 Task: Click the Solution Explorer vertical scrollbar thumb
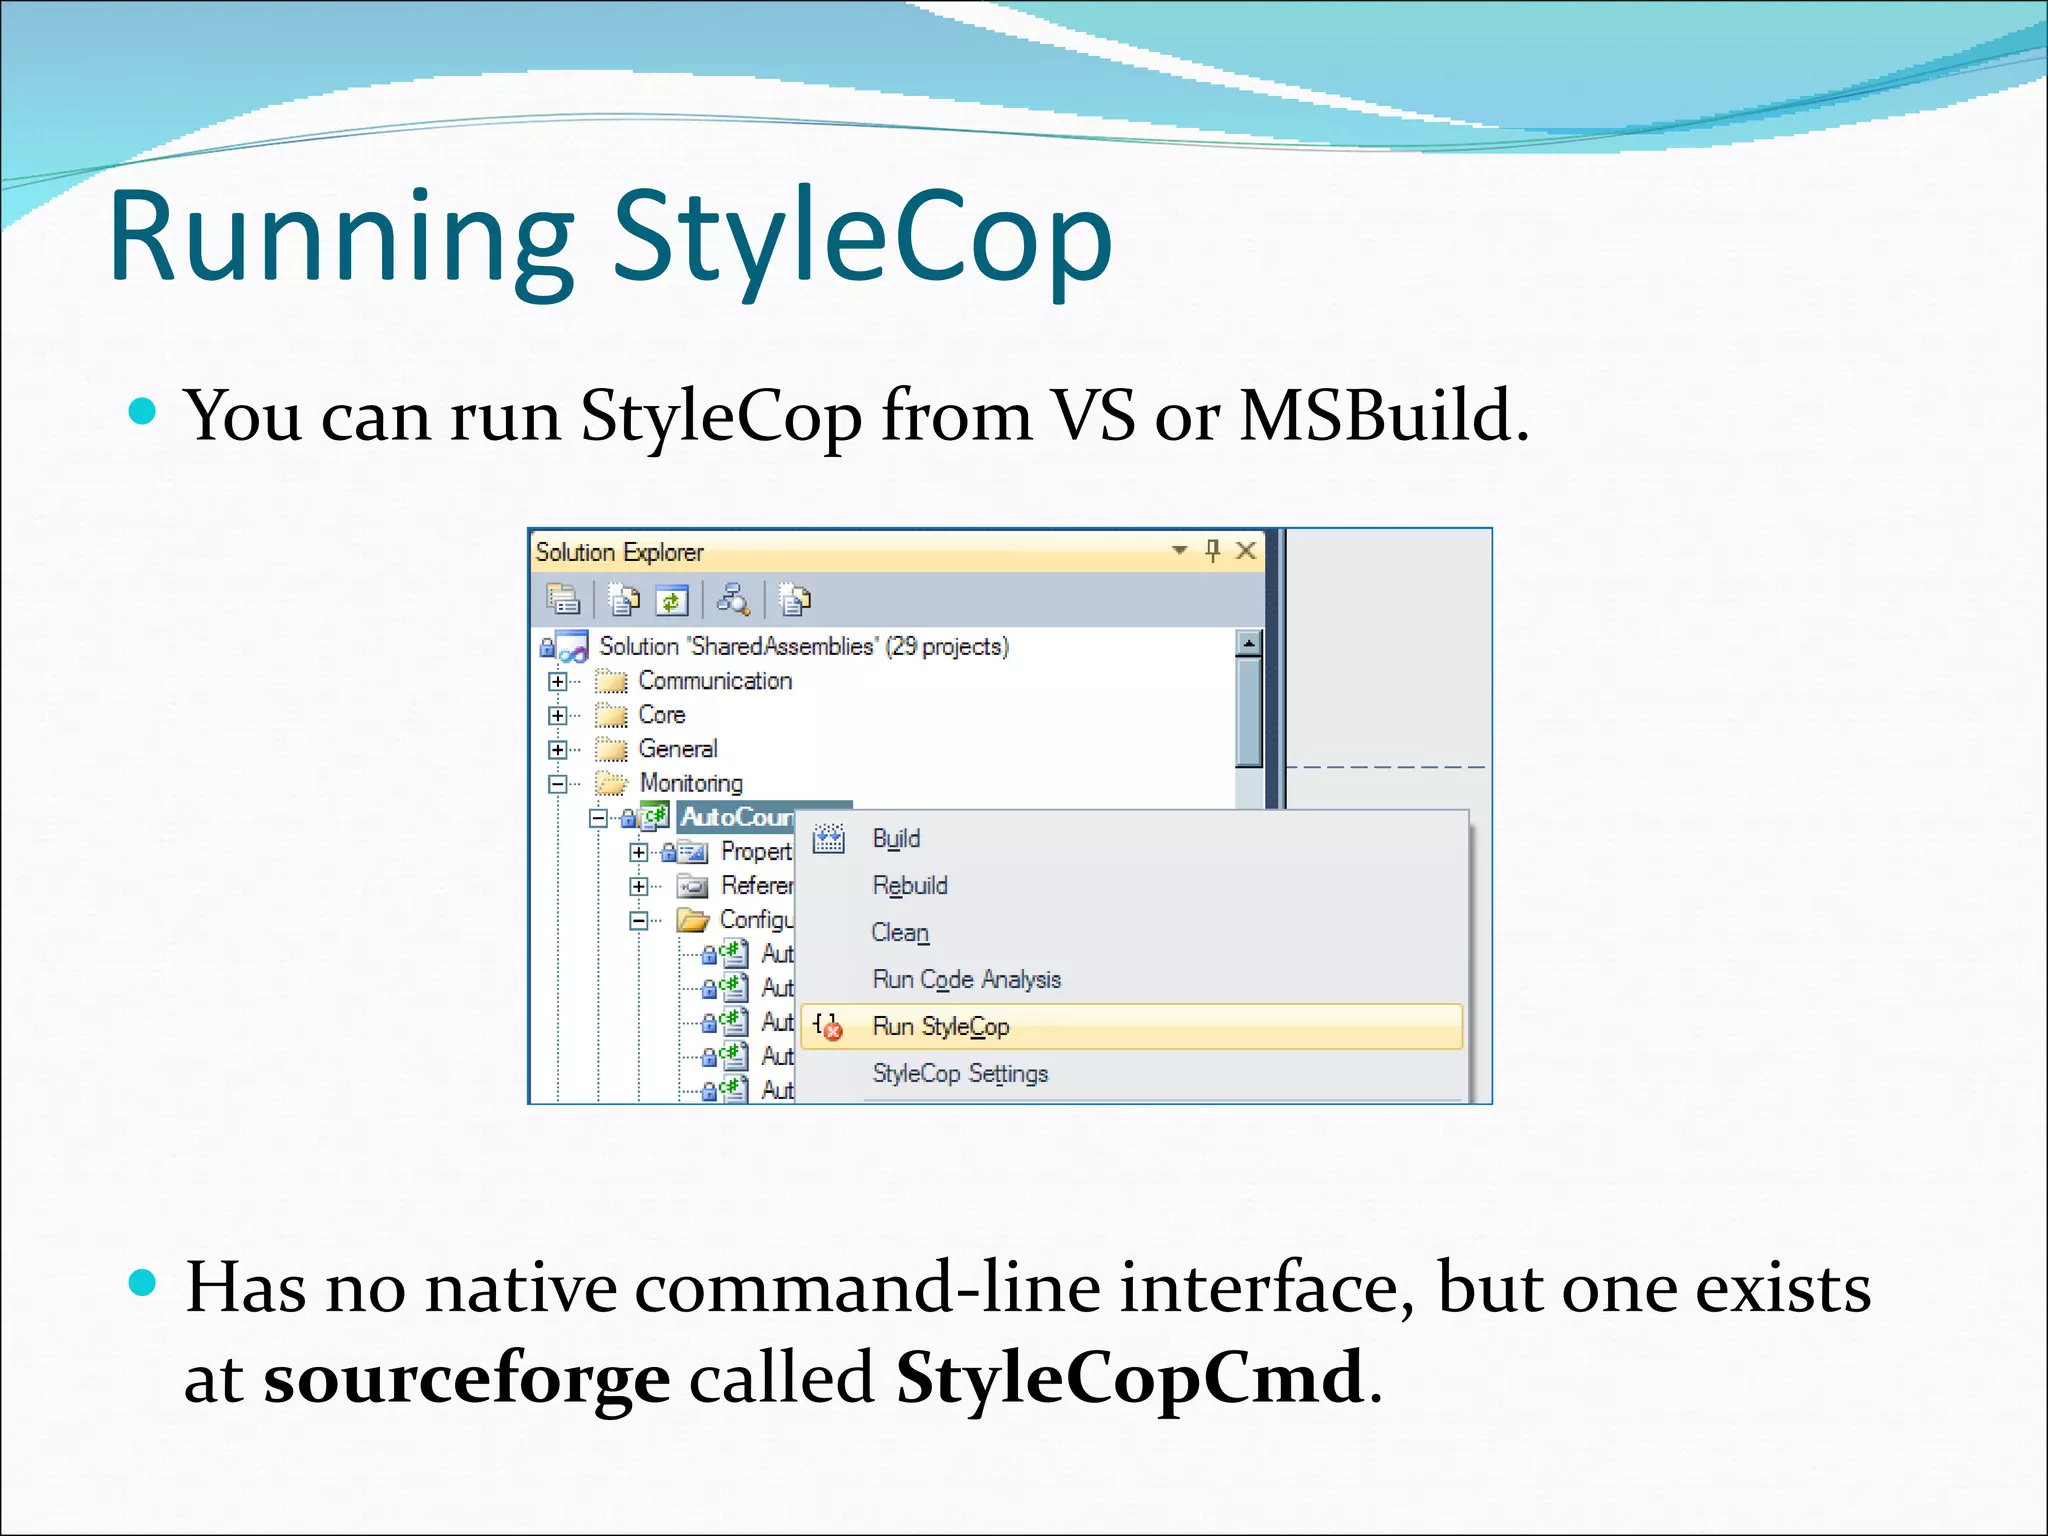[1248, 712]
